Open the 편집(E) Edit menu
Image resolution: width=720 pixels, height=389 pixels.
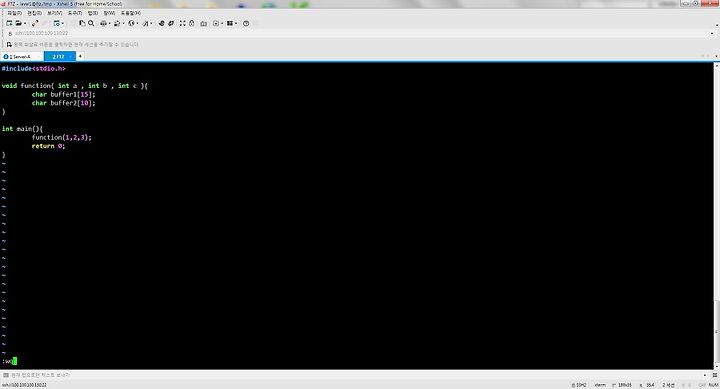pyautogui.click(x=34, y=13)
